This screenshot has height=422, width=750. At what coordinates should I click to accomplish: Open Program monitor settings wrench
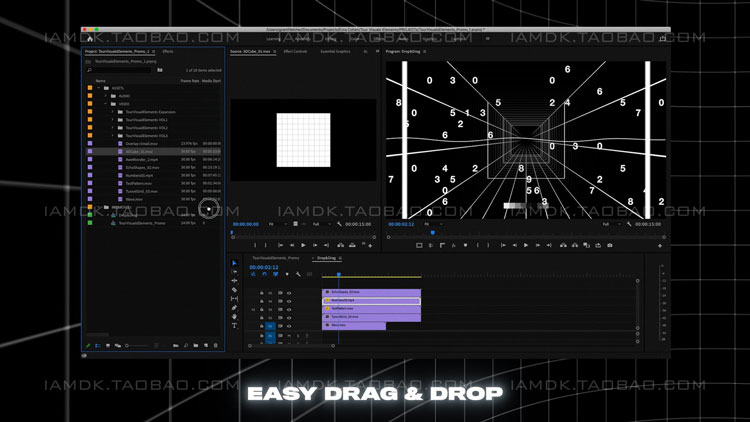coord(629,224)
